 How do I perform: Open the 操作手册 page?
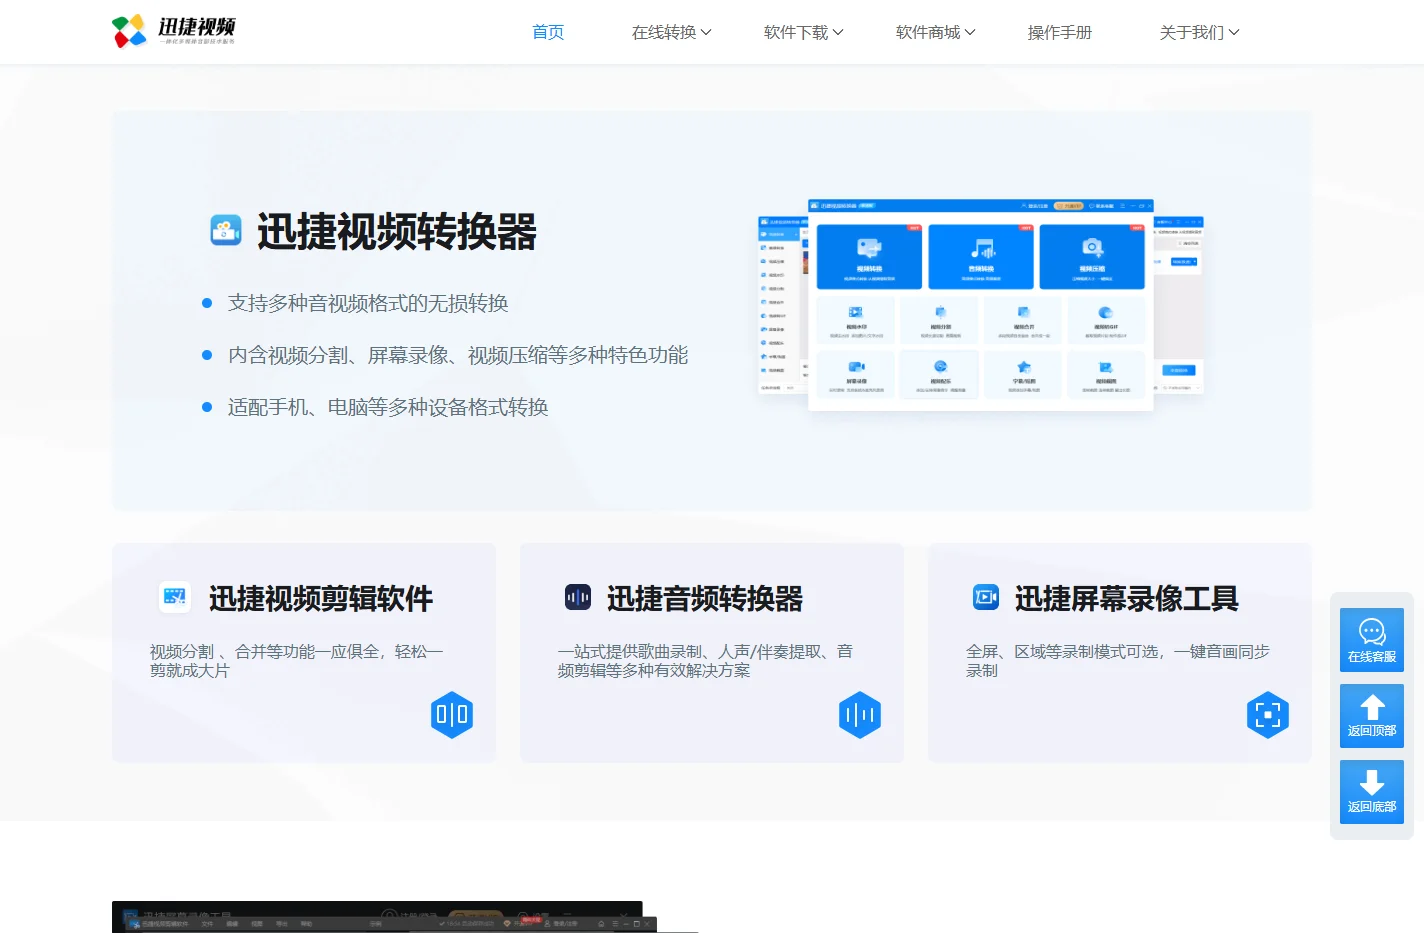1060,32
